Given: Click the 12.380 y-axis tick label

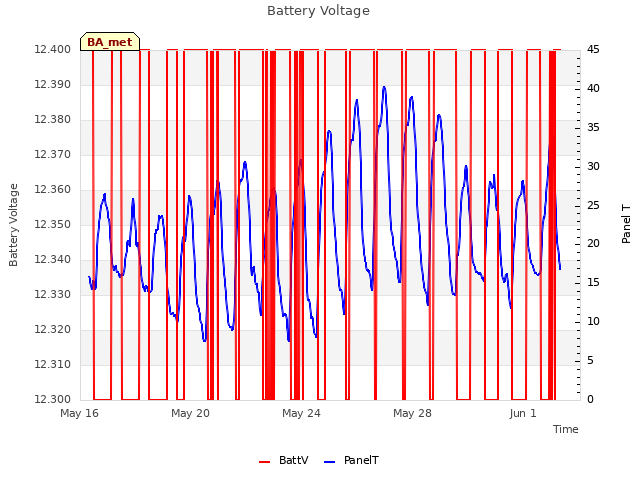Looking at the screenshot, I should point(53,120).
